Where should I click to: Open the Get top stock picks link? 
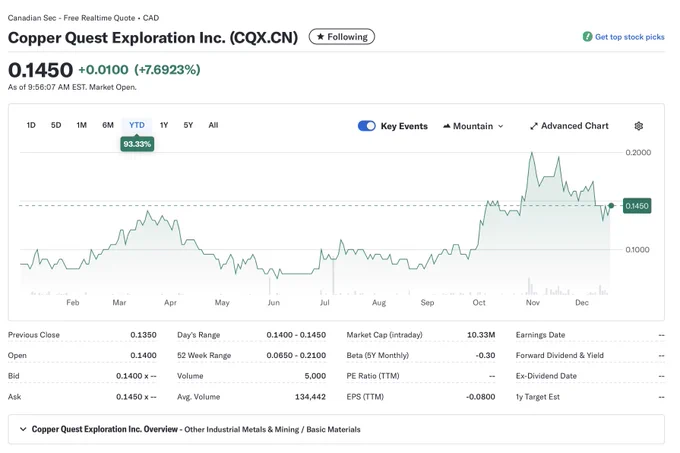(x=630, y=37)
